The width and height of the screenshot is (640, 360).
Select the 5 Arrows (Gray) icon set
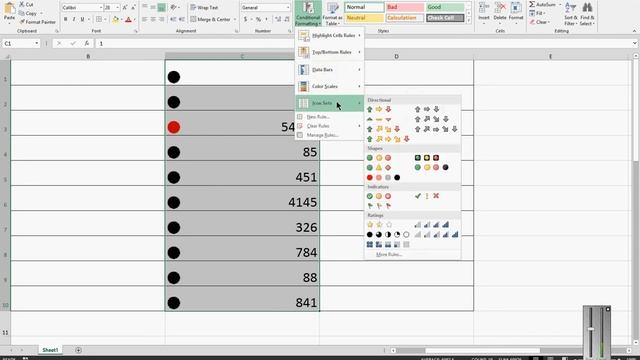click(x=436, y=129)
